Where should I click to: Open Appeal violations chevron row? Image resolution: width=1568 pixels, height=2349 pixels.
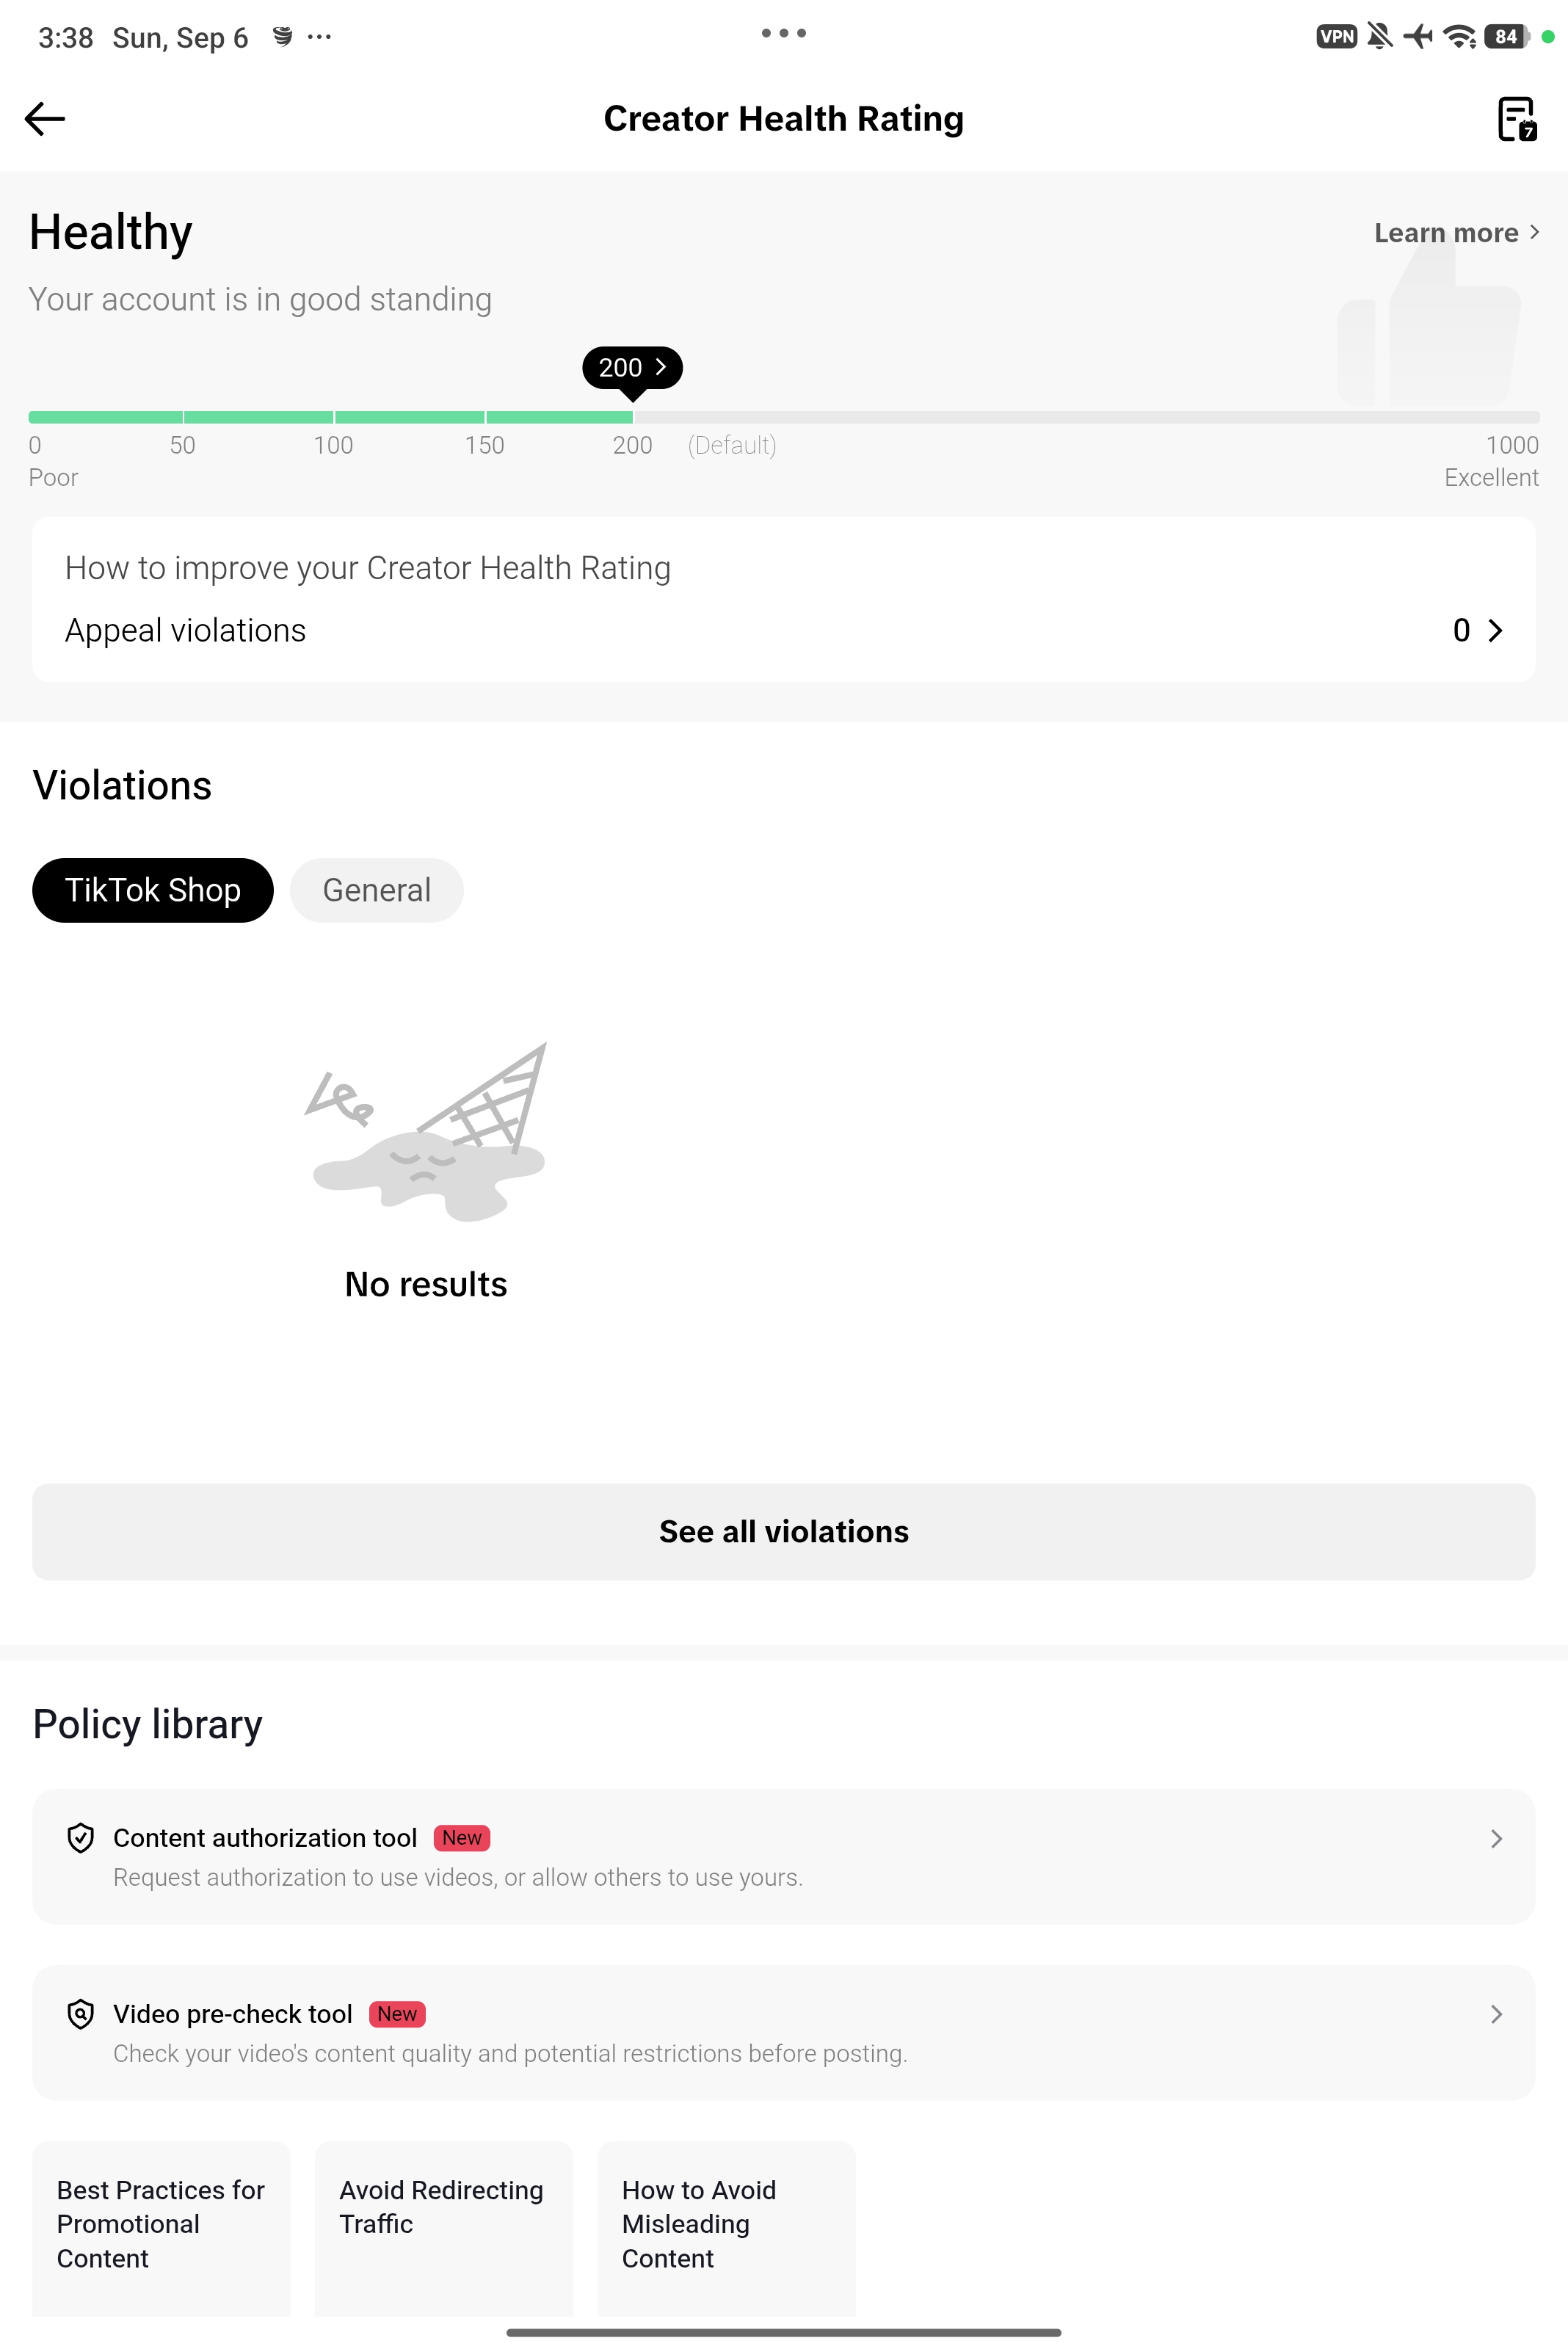pyautogui.click(x=783, y=630)
